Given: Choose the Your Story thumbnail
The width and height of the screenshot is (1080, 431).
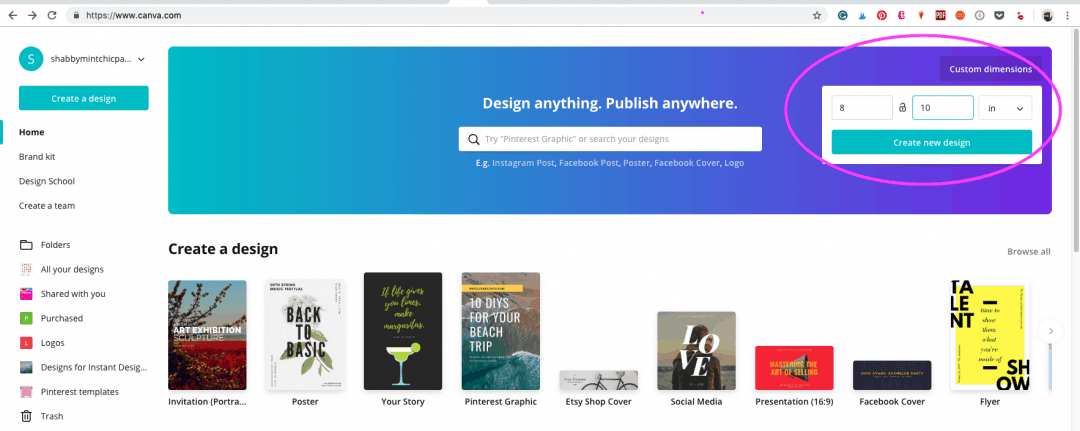Looking at the screenshot, I should point(403,331).
